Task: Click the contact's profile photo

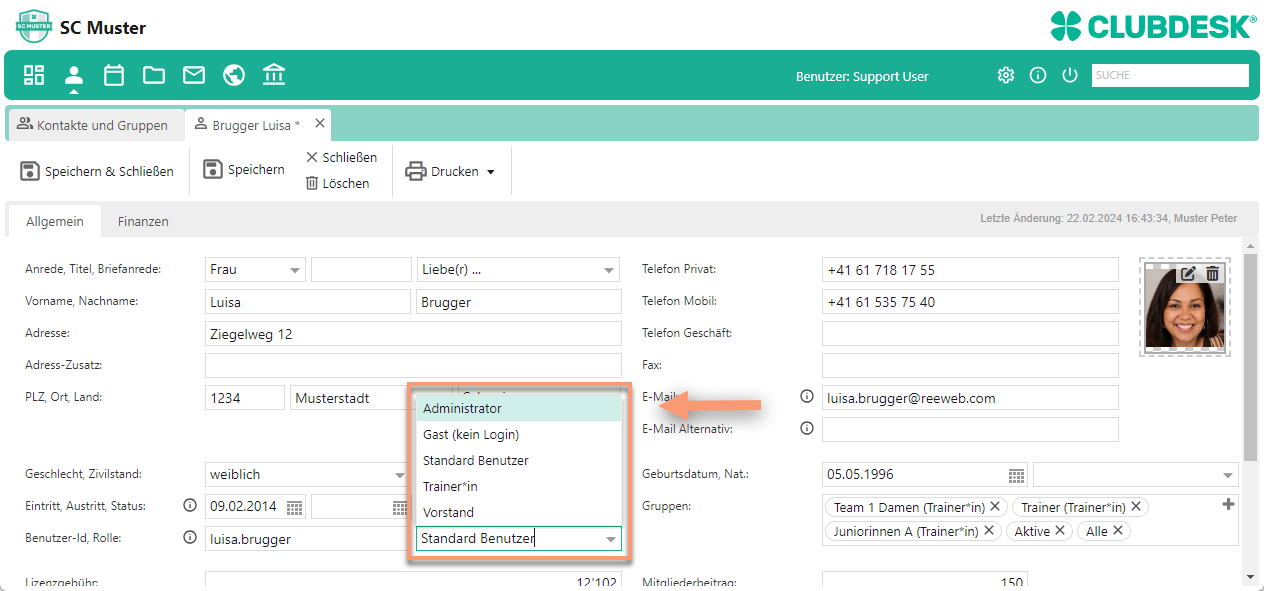Action: [x=1185, y=308]
